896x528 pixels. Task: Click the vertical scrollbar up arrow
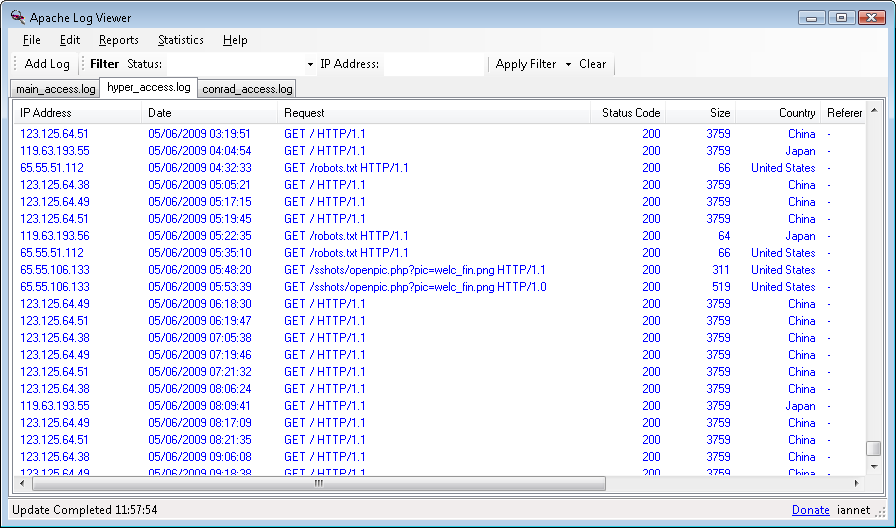tap(874, 110)
